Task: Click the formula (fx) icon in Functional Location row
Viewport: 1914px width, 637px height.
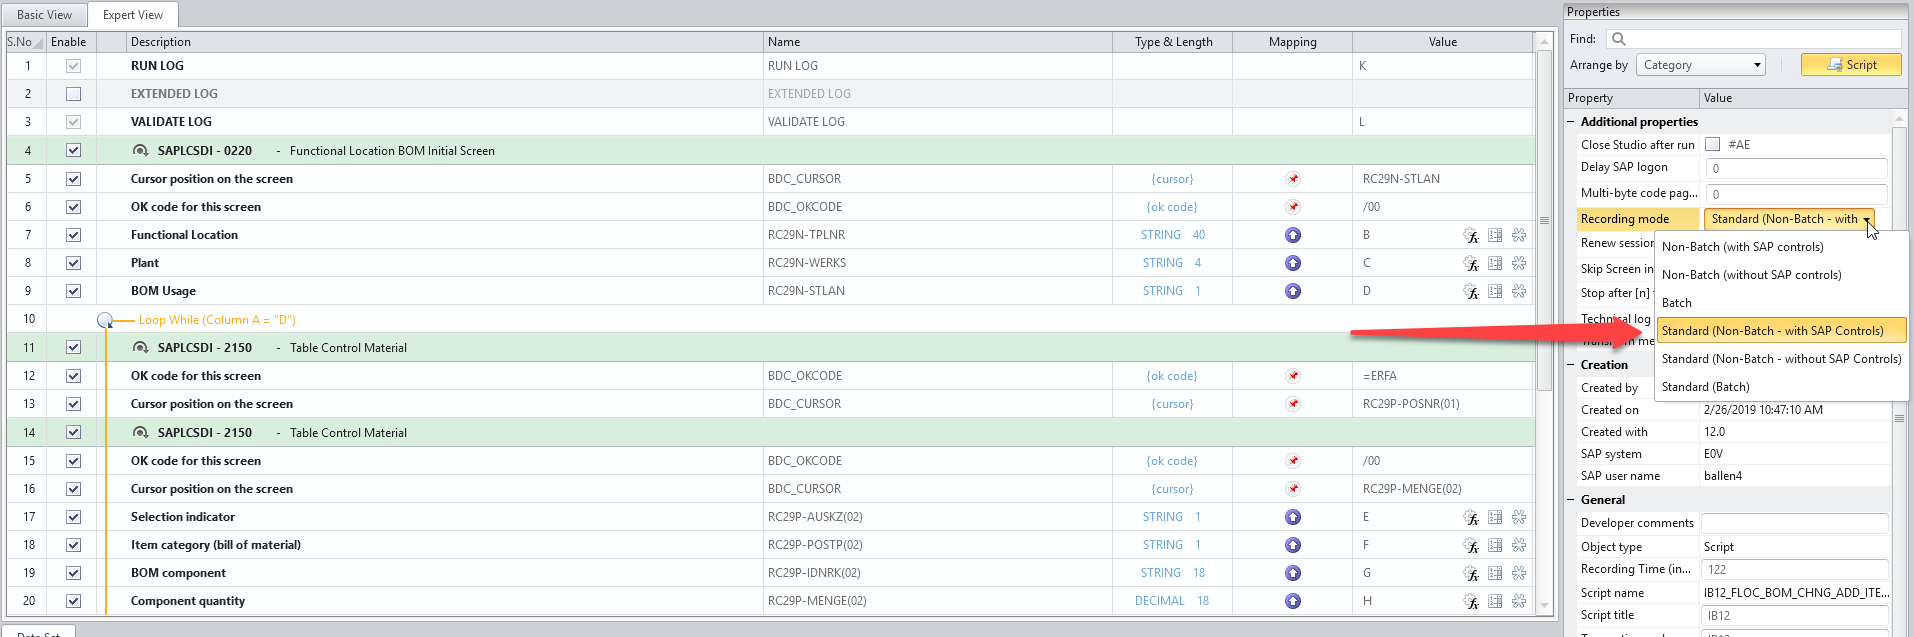Action: tap(1471, 235)
